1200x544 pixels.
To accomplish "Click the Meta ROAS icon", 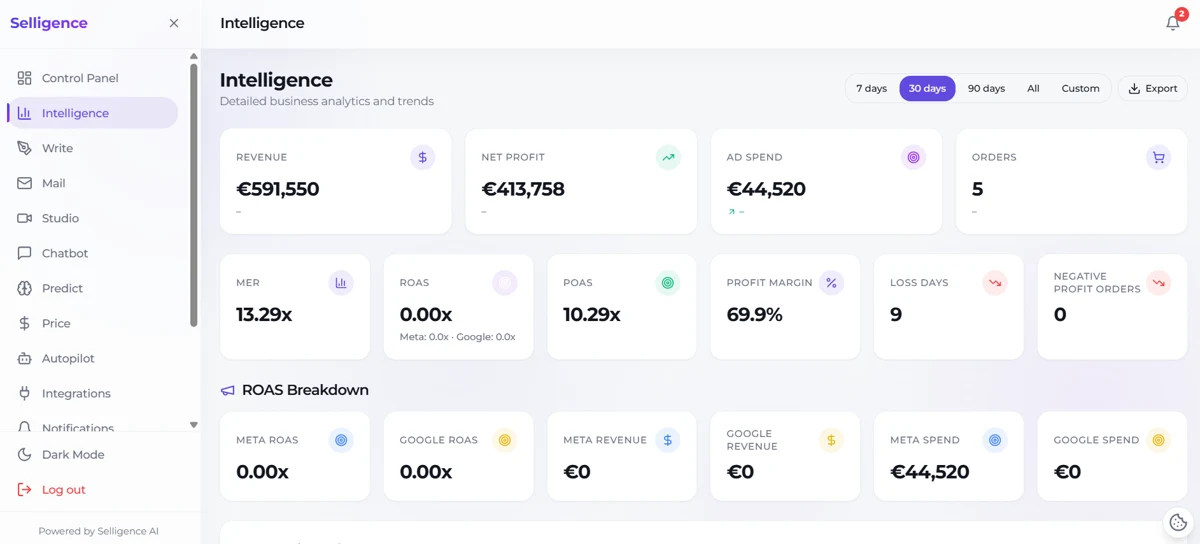I will click(341, 440).
